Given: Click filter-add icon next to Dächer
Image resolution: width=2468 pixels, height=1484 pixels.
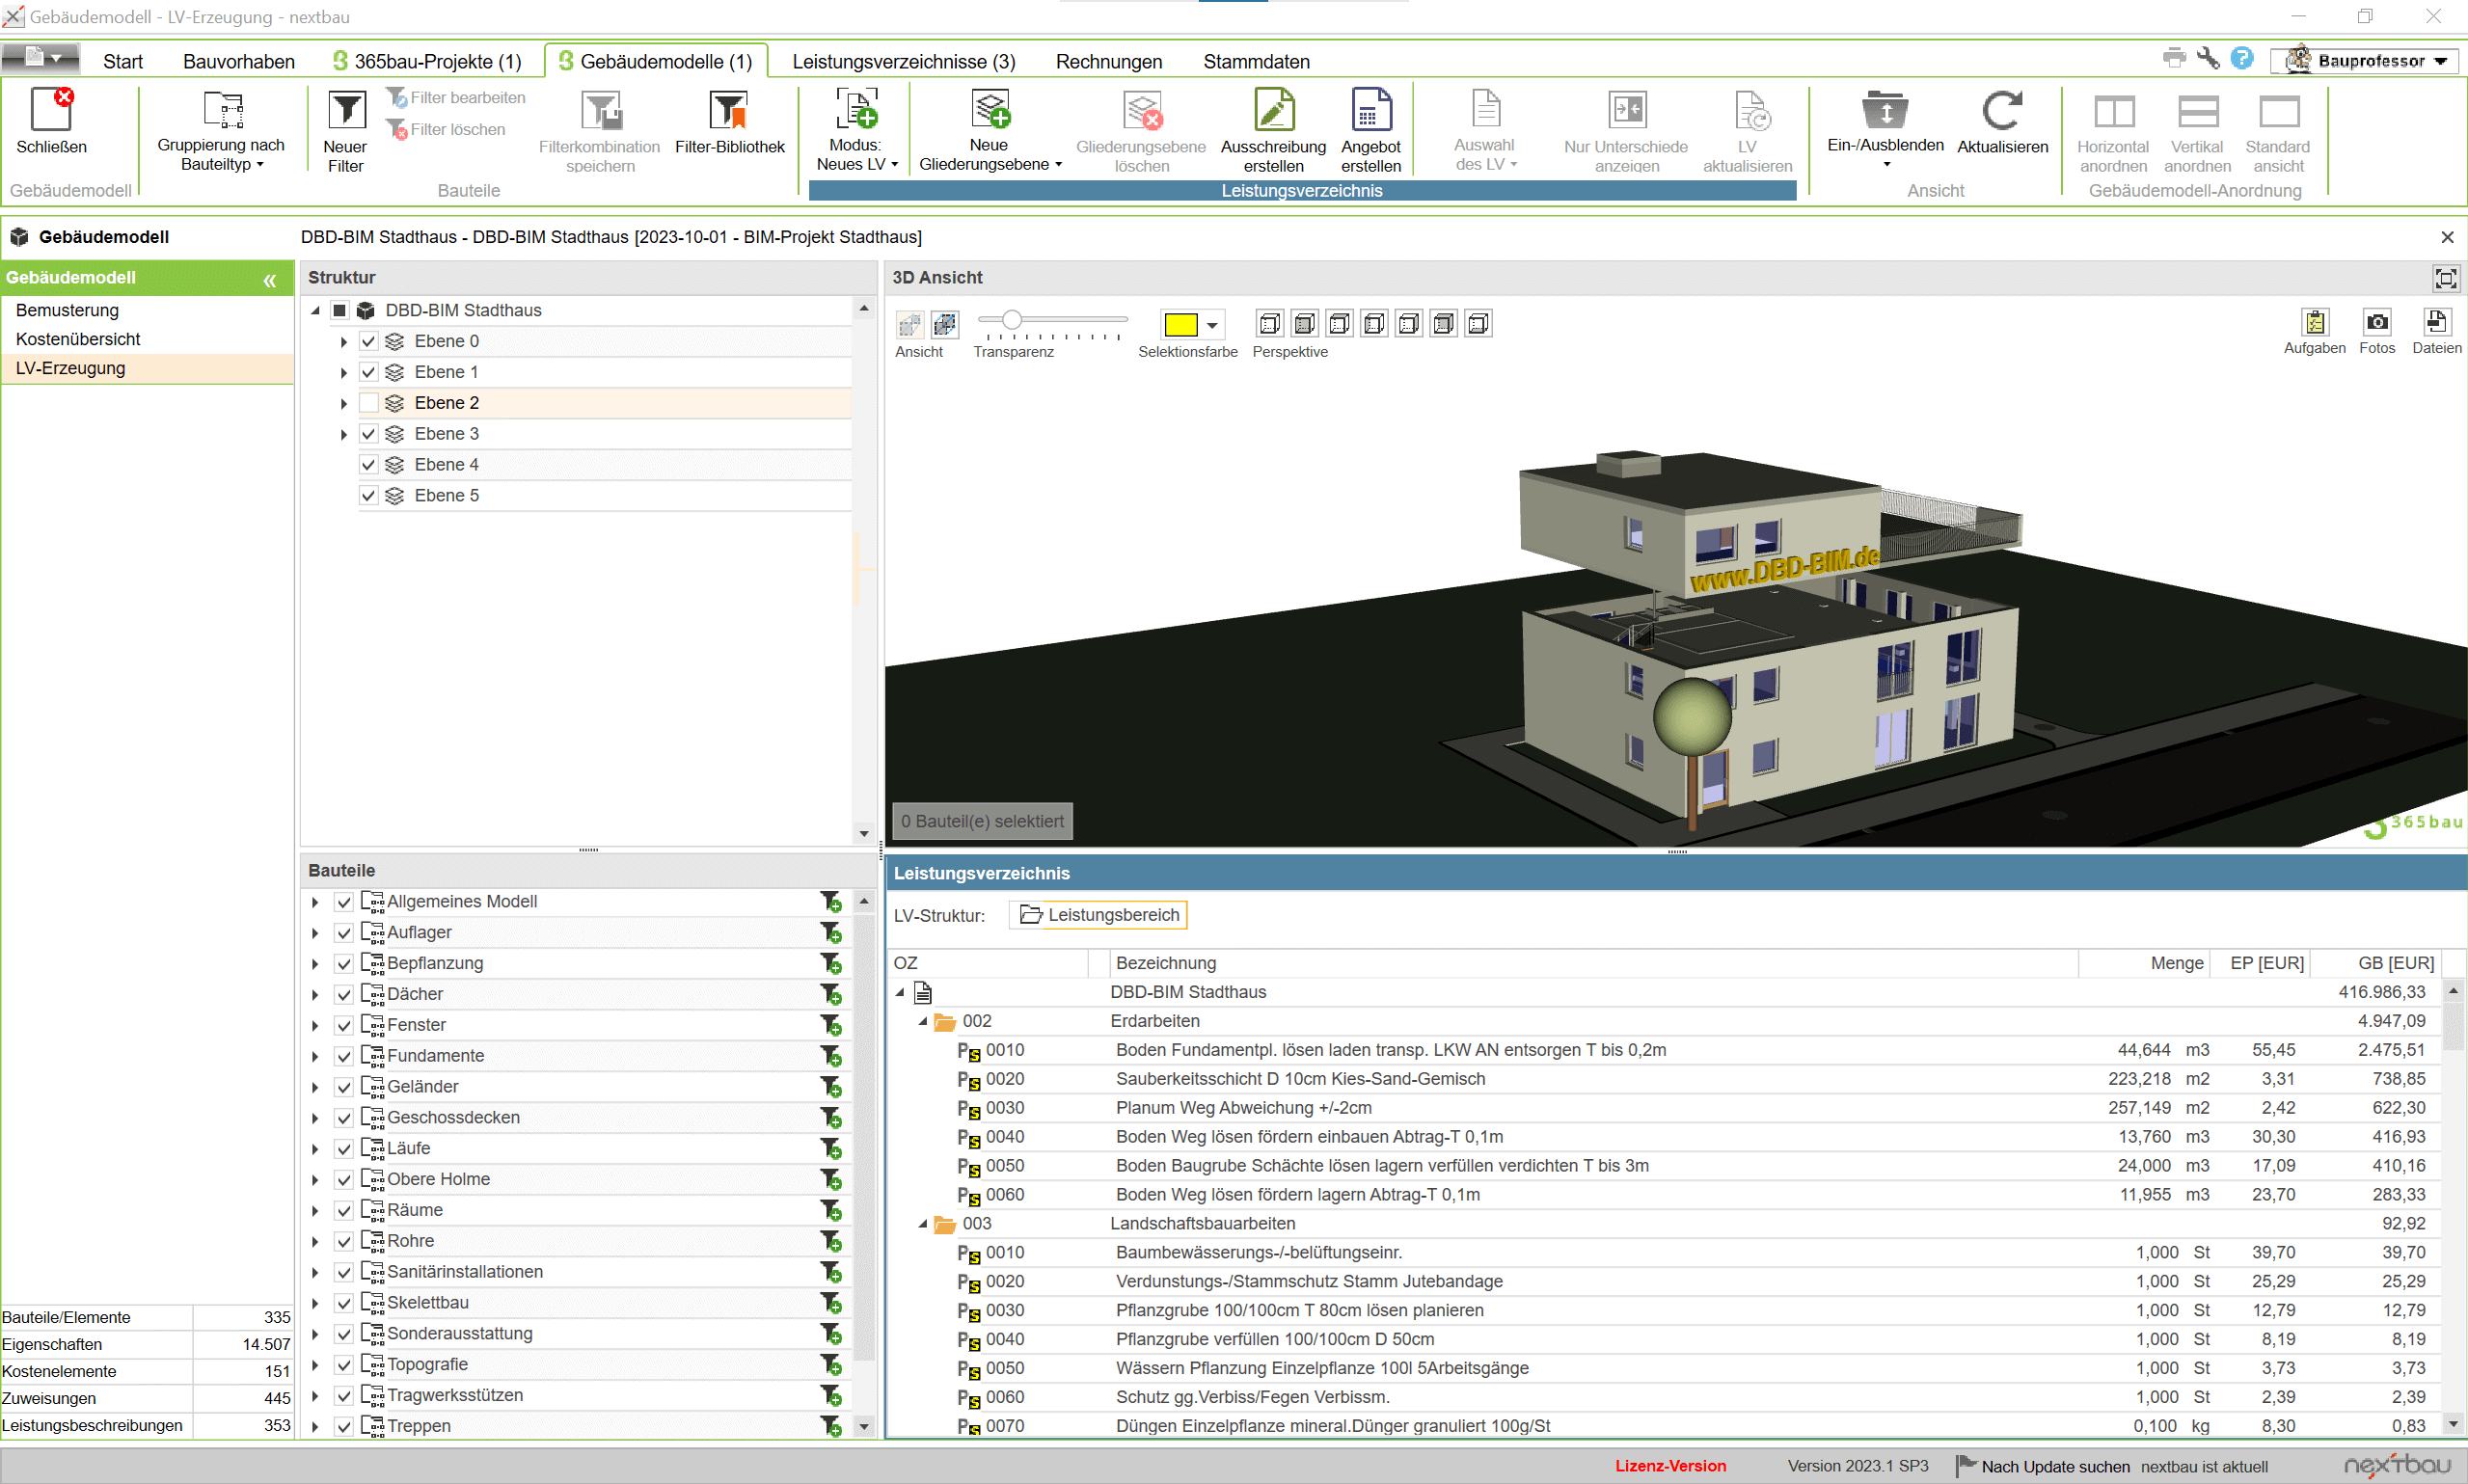Looking at the screenshot, I should click(830, 994).
